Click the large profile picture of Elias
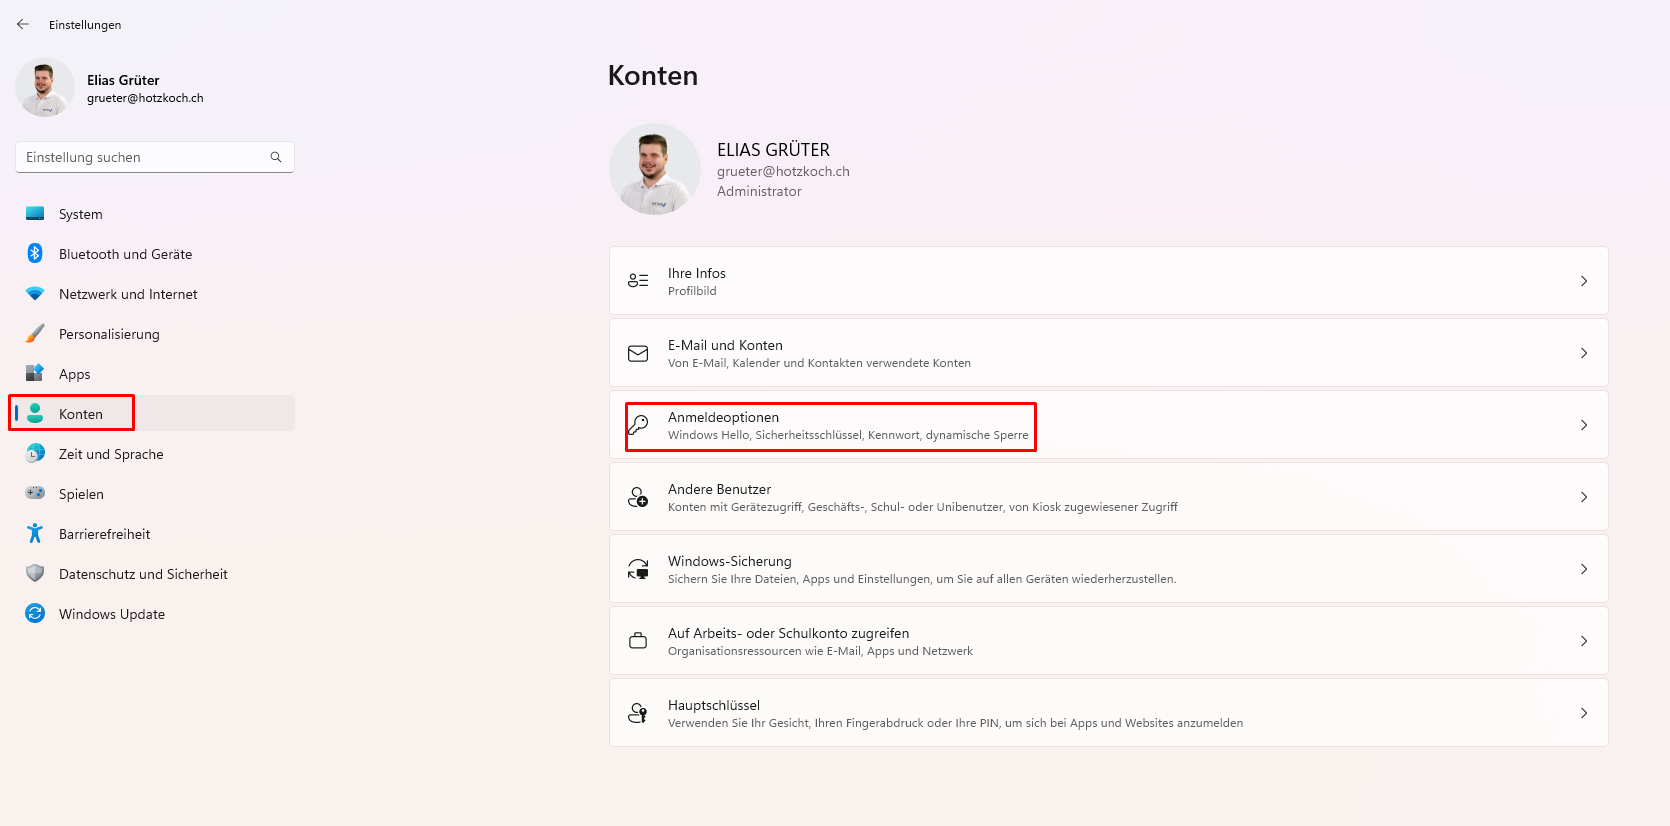Viewport: 1670px width, 826px height. [655, 169]
